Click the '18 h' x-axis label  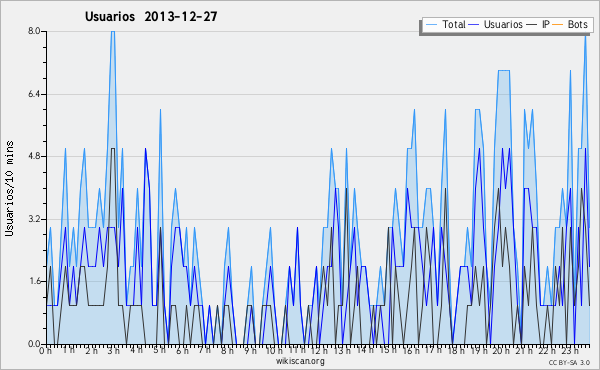click(456, 350)
